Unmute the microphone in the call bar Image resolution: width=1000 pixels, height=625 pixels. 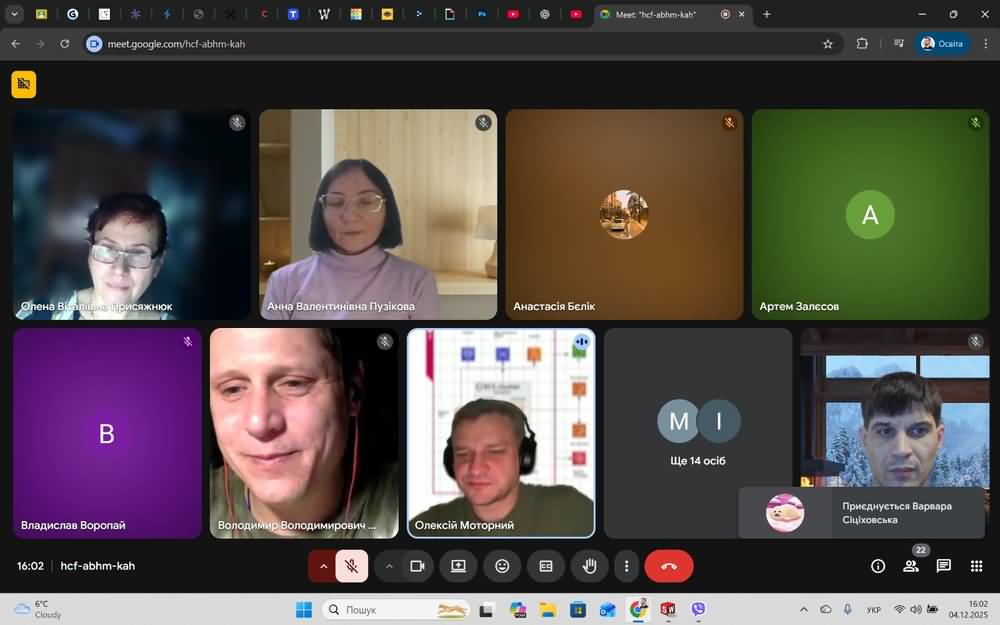(x=352, y=566)
